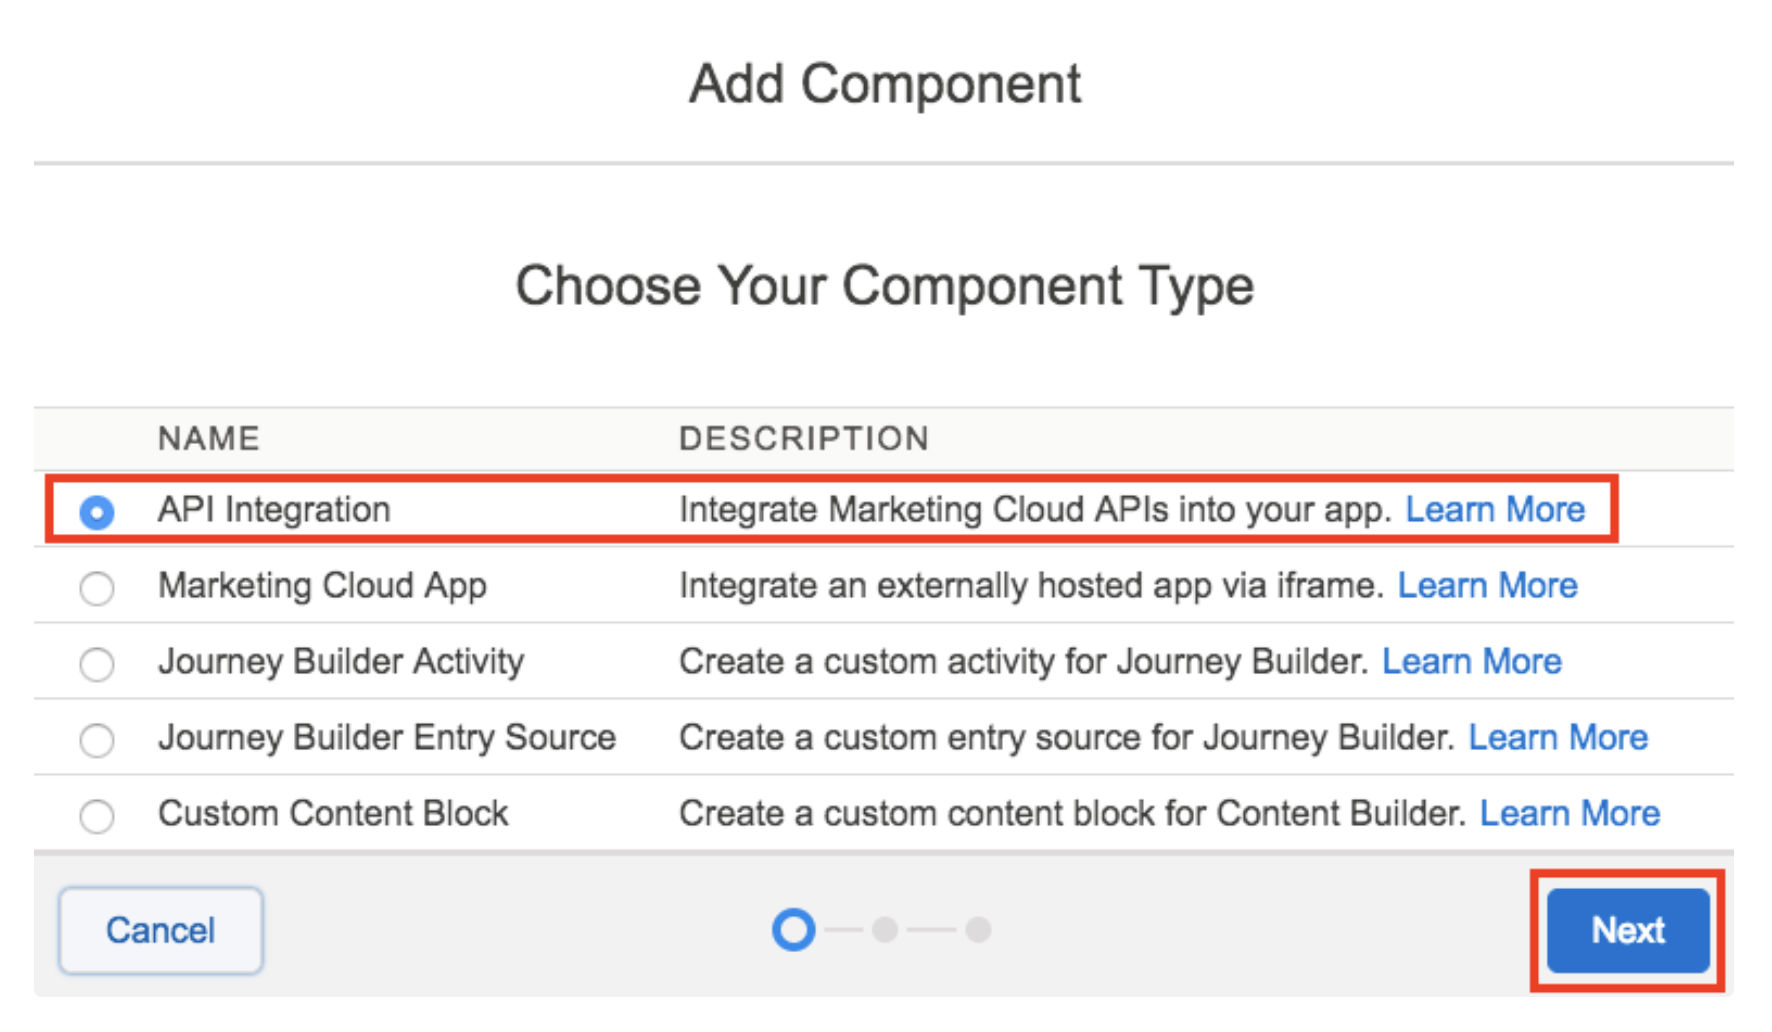Click the DESCRIPTION column header
The width and height of the screenshot is (1772, 1032).
coord(804,438)
